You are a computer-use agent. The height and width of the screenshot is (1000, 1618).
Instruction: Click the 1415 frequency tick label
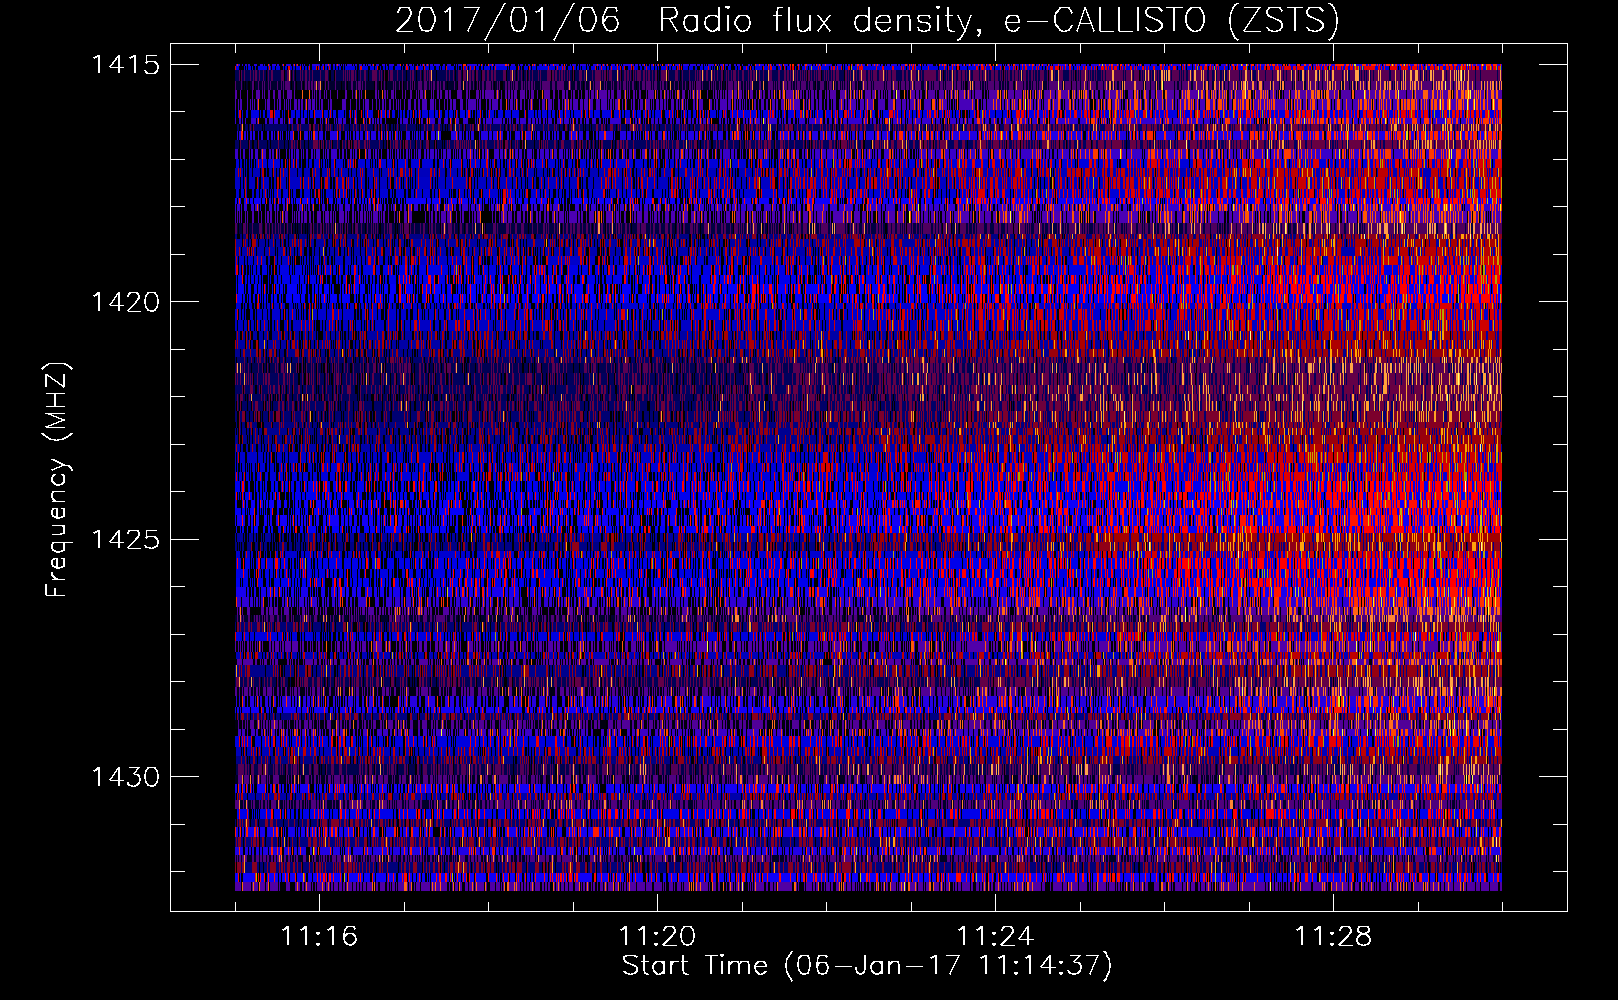(x=126, y=65)
